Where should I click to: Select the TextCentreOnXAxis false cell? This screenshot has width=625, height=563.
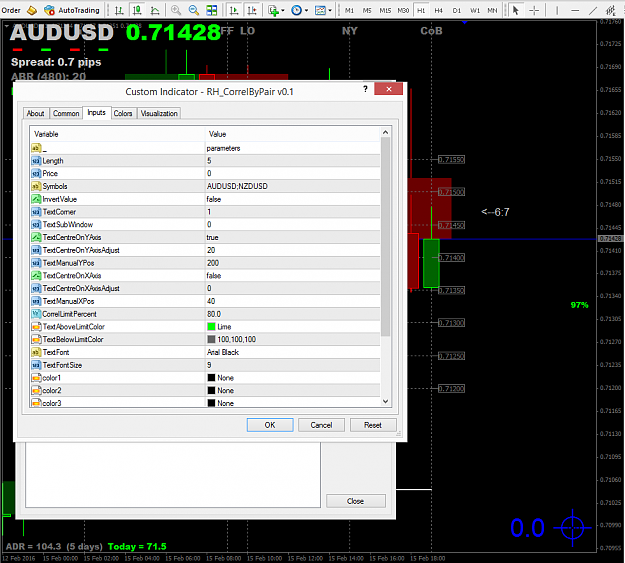[x=293, y=276]
